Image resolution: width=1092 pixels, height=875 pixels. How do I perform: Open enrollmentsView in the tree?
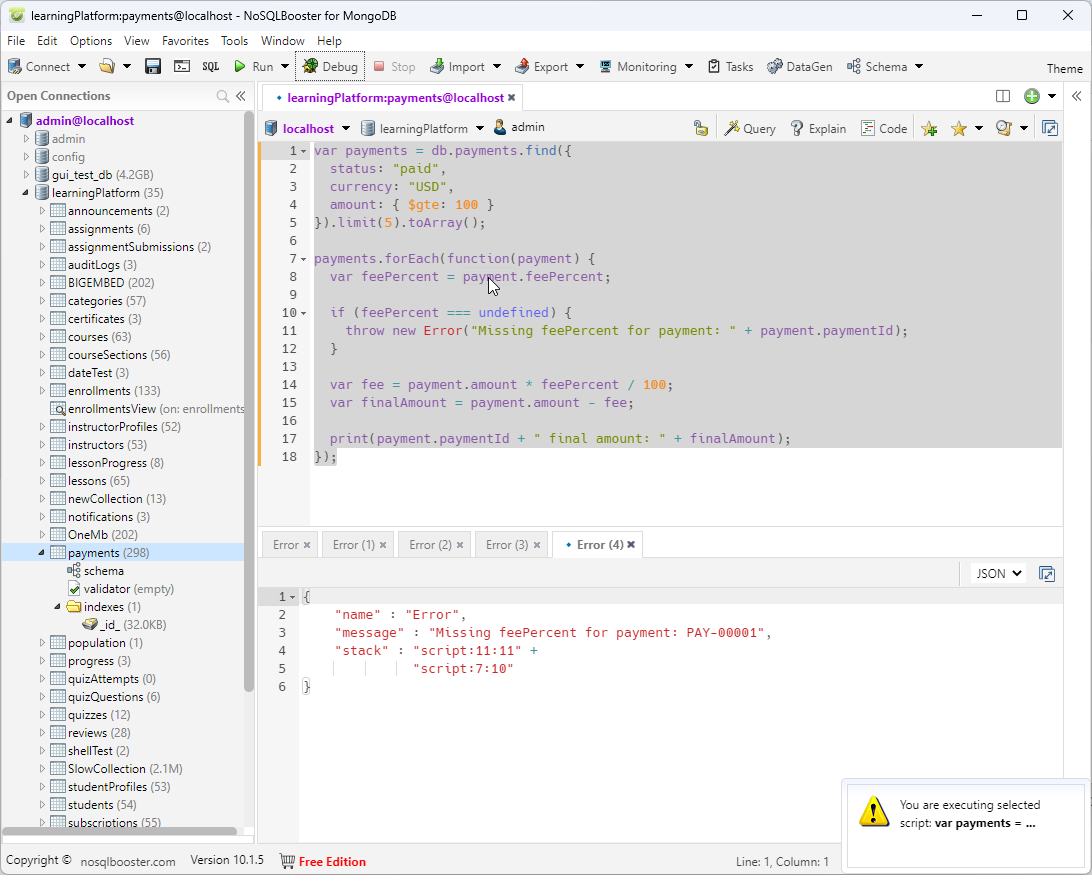coord(148,409)
